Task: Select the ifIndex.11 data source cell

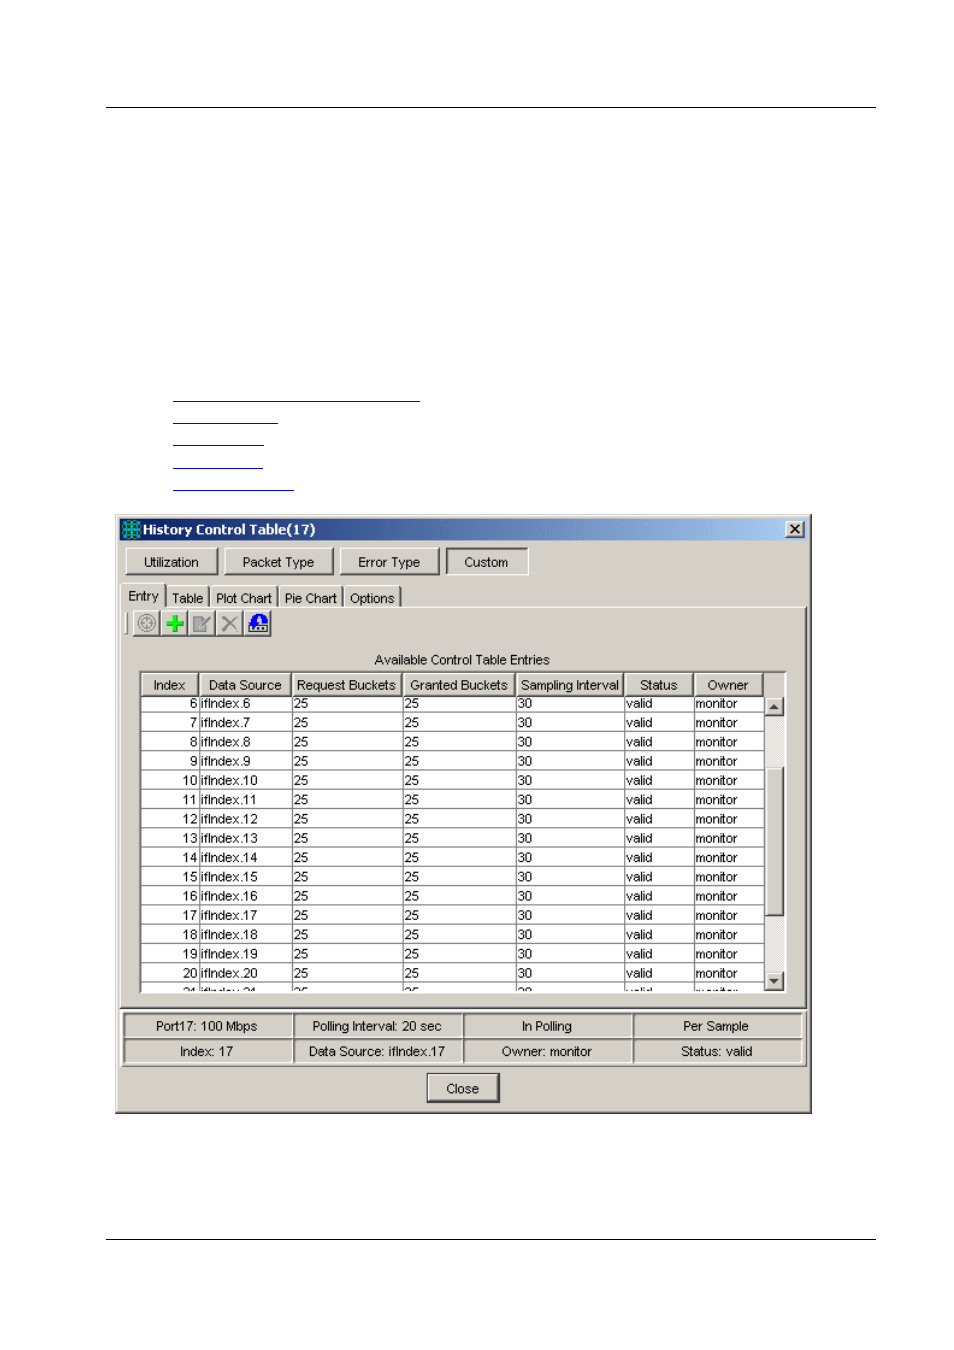Action: 245,800
